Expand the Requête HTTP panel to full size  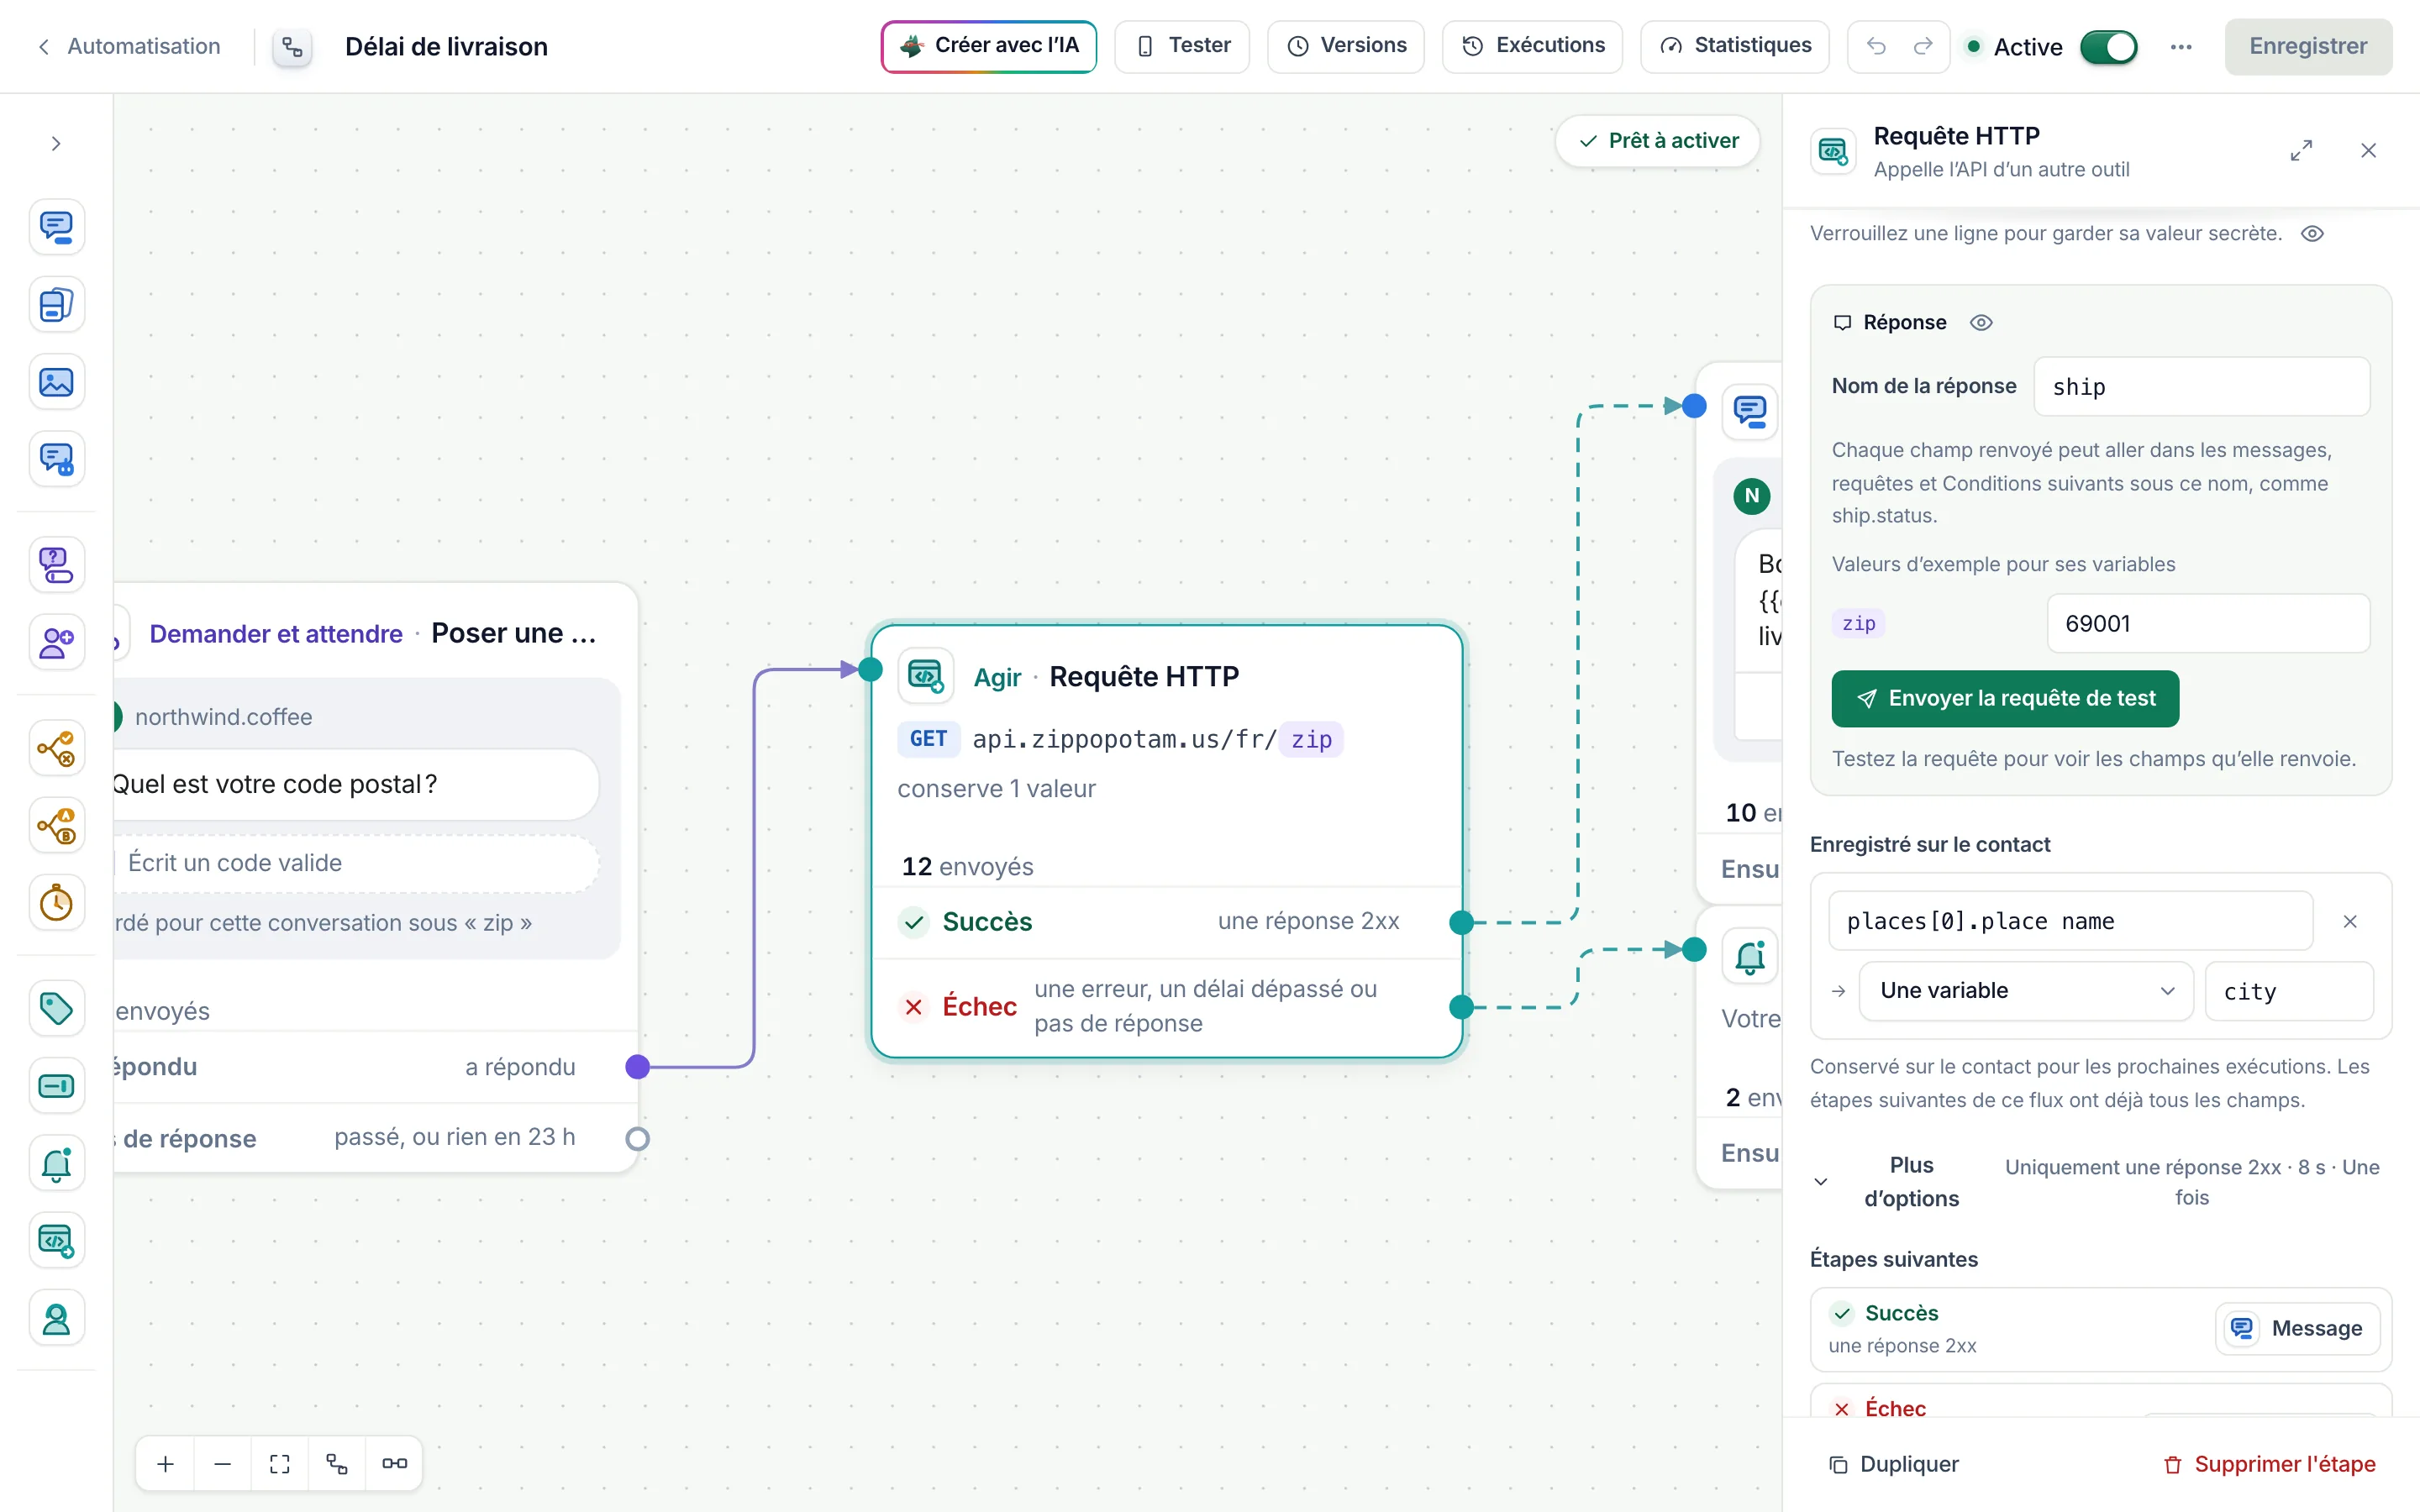coord(2301,151)
